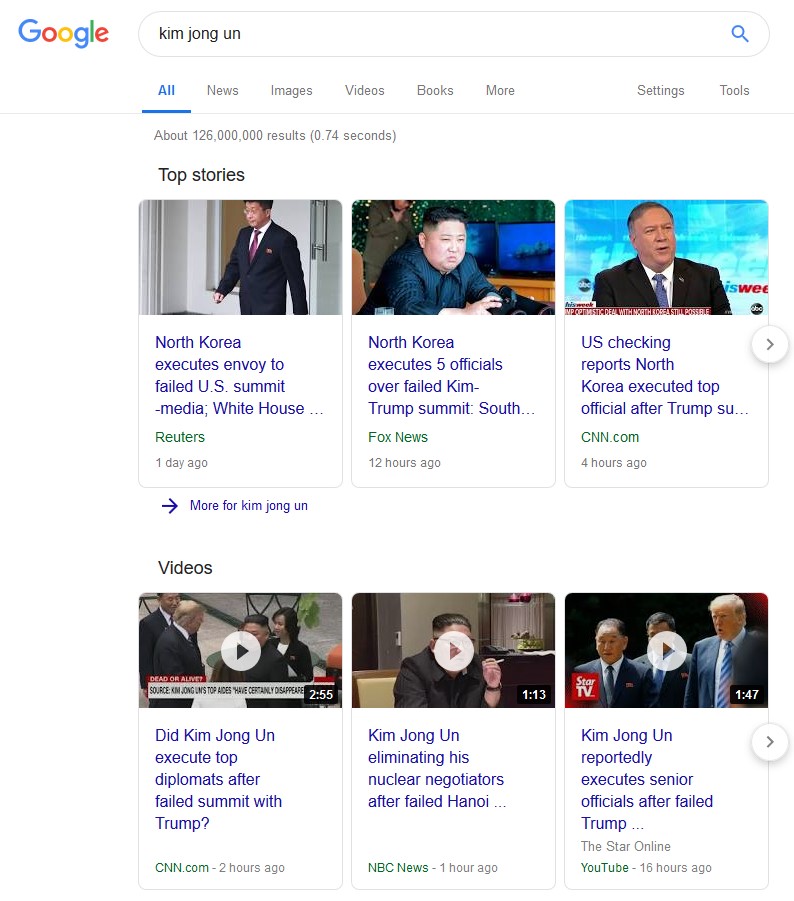The height and width of the screenshot is (901, 794).
Task: Open the Settings menu
Action: [x=660, y=90]
